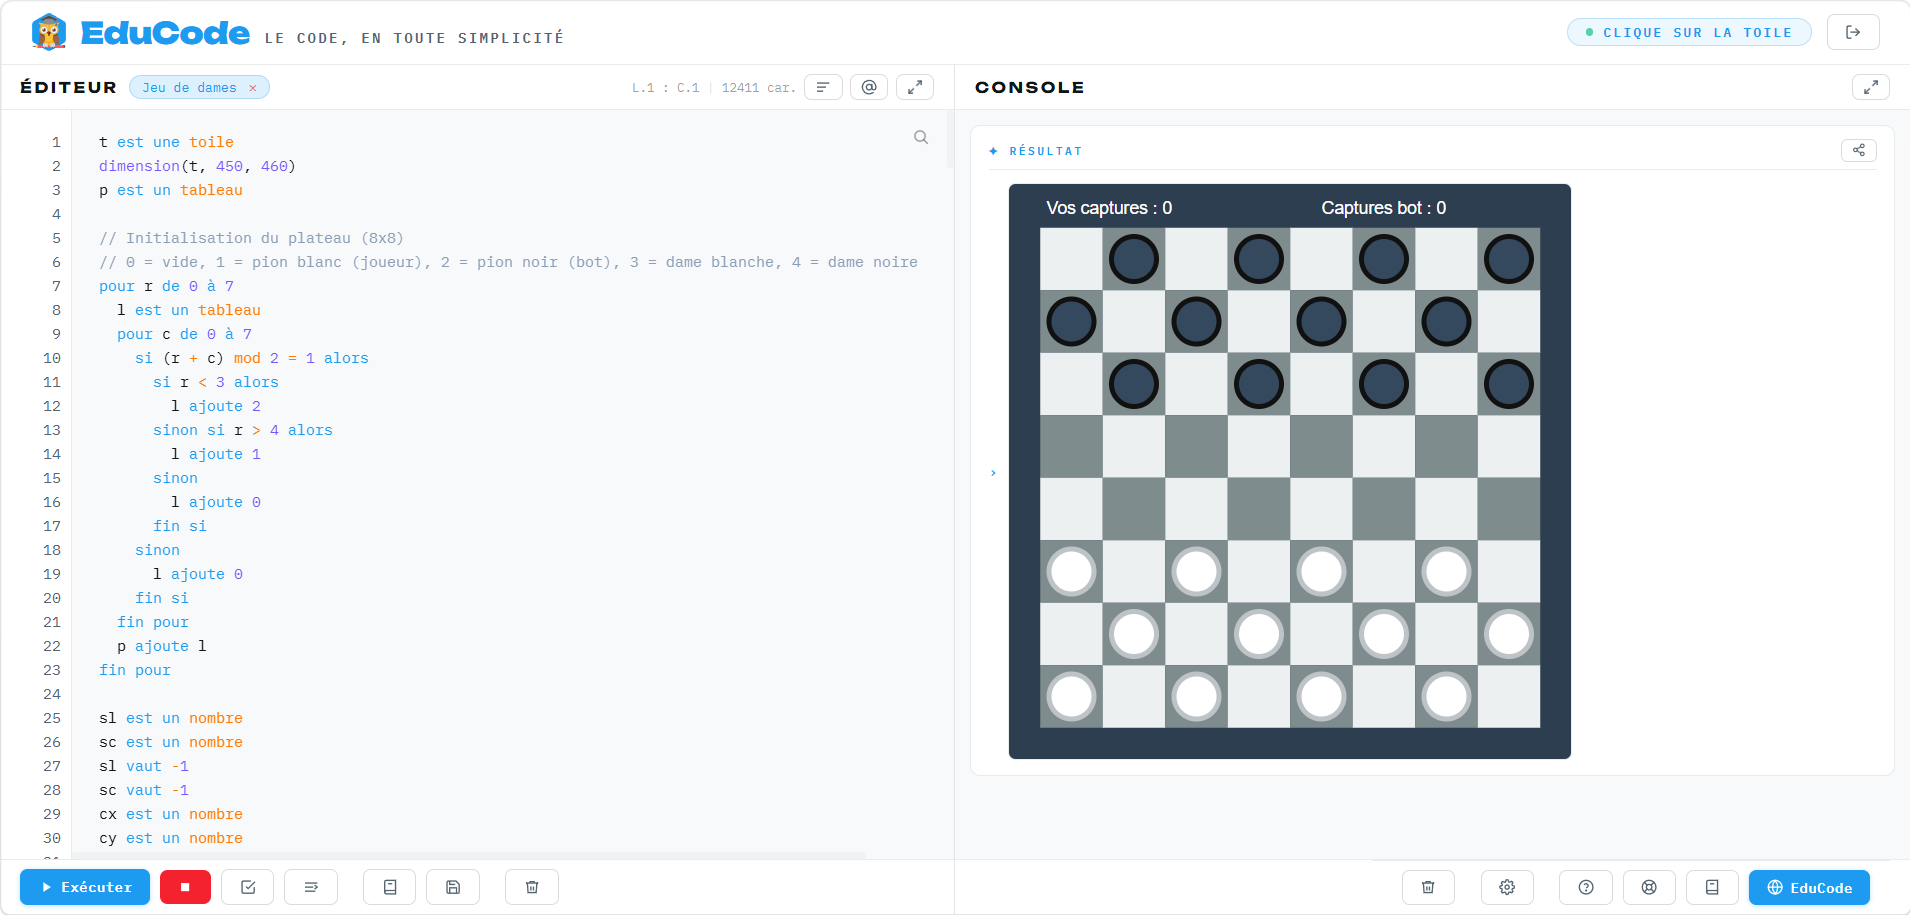Click the editor's horizontal scrollbar

(470, 855)
